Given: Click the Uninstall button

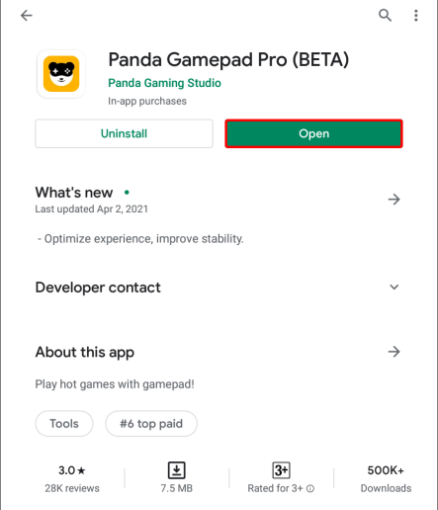Looking at the screenshot, I should click(124, 133).
